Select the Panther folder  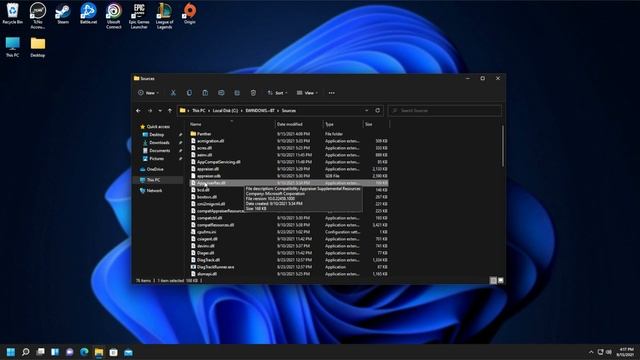289,134
